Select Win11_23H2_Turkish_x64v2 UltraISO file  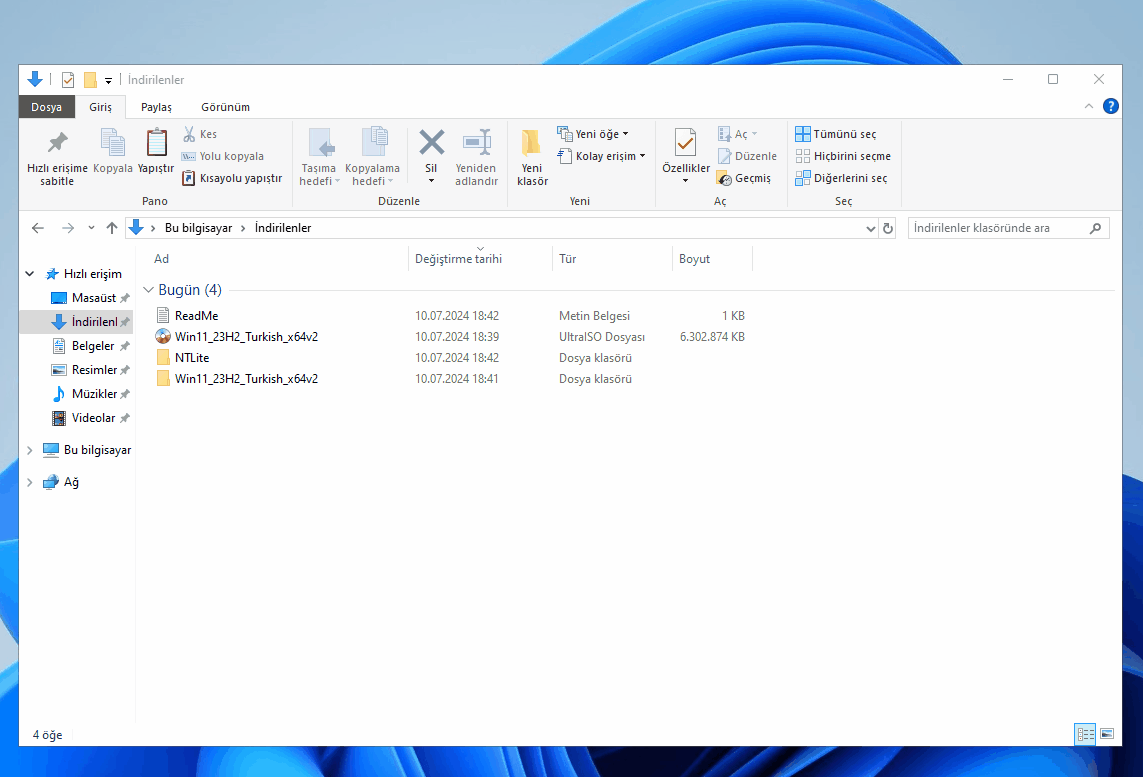(450, 337)
